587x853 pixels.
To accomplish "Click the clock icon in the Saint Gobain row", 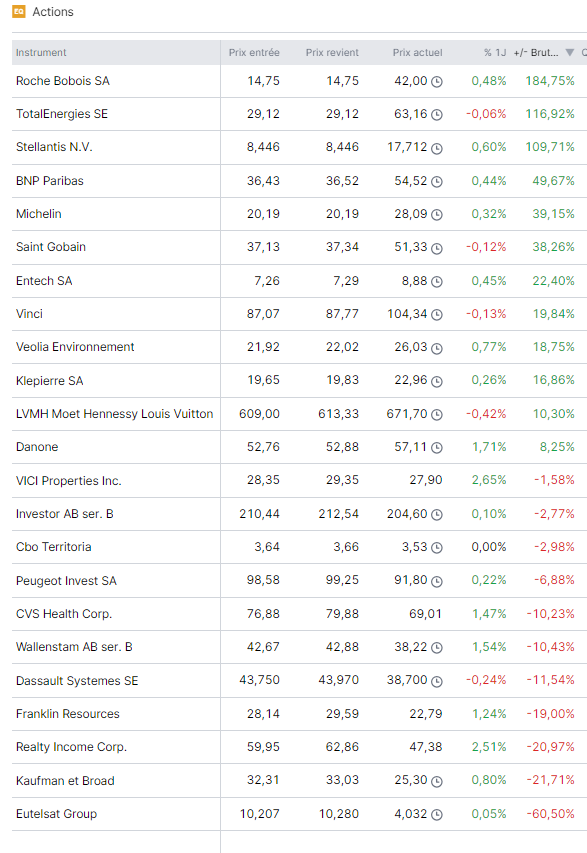I will coord(436,248).
